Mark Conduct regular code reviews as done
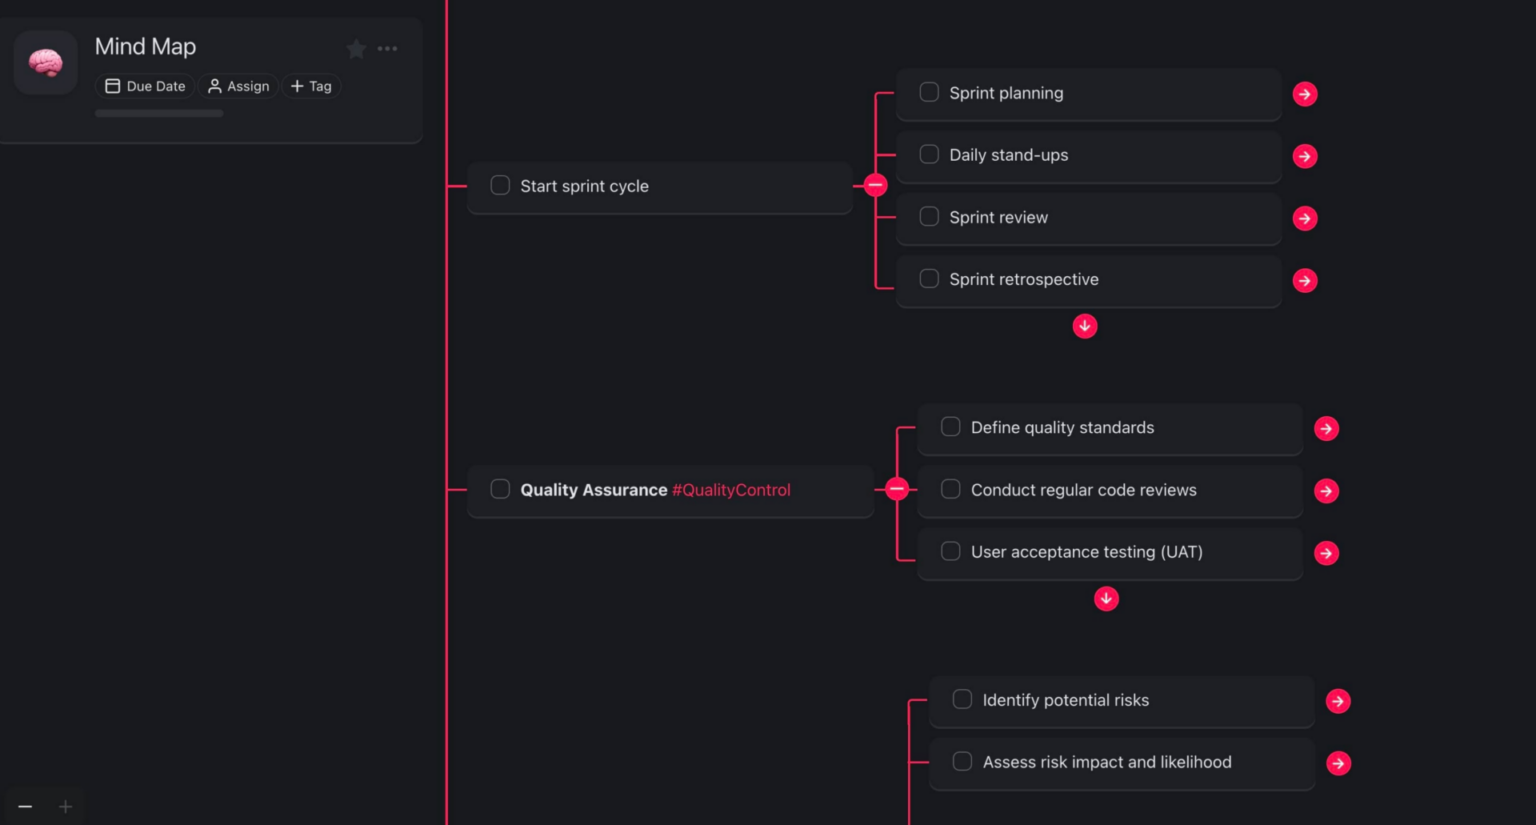Screen dimensions: 1536x825 tap(951, 489)
